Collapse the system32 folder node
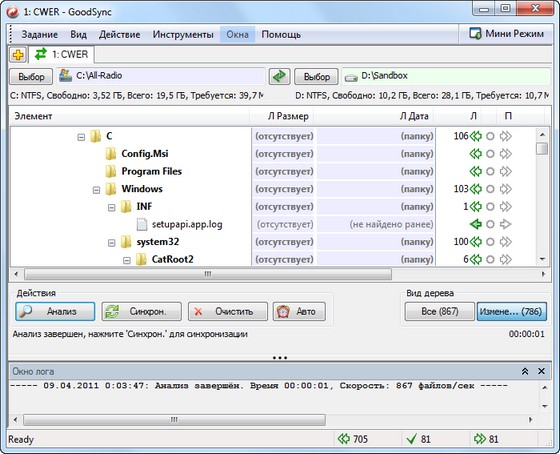The height and width of the screenshot is (454, 560). [112, 243]
